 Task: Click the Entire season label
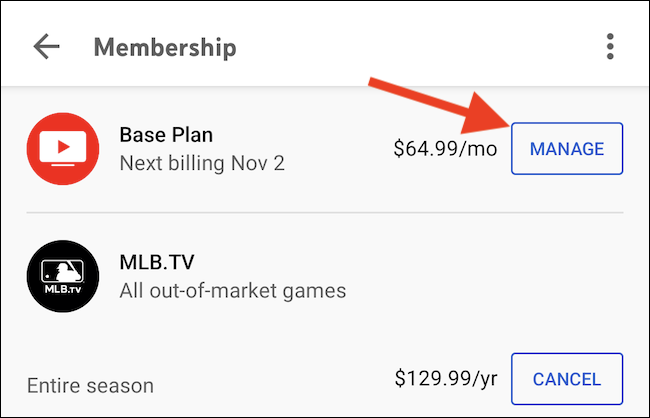tap(91, 384)
